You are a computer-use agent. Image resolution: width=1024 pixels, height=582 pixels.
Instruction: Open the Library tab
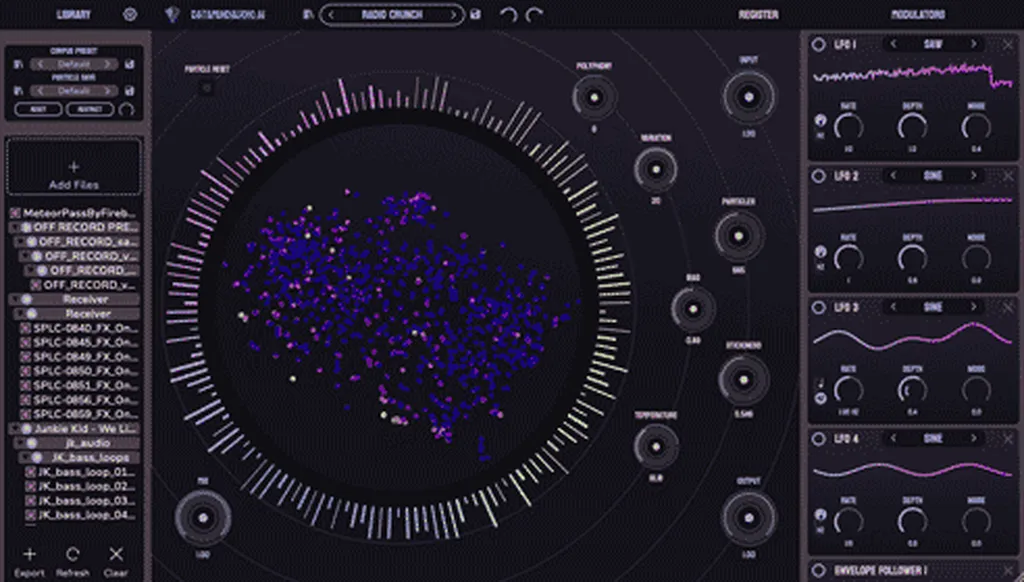point(73,15)
